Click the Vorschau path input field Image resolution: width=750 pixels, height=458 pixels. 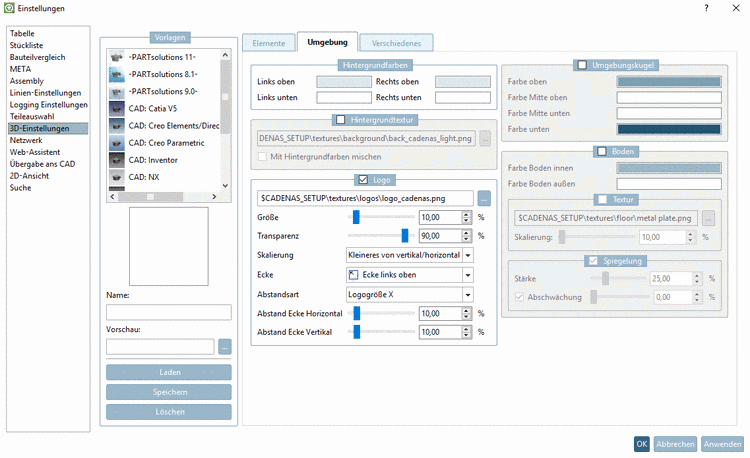[x=160, y=347]
